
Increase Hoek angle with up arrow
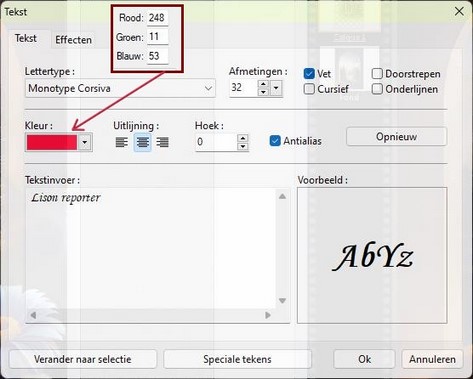point(243,138)
